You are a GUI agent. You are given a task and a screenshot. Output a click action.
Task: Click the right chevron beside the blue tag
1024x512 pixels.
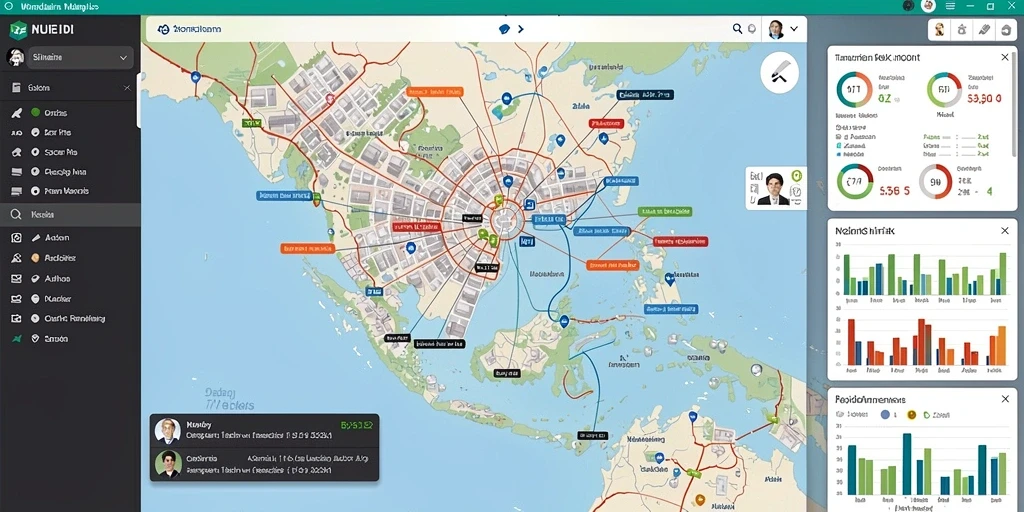tap(520, 29)
